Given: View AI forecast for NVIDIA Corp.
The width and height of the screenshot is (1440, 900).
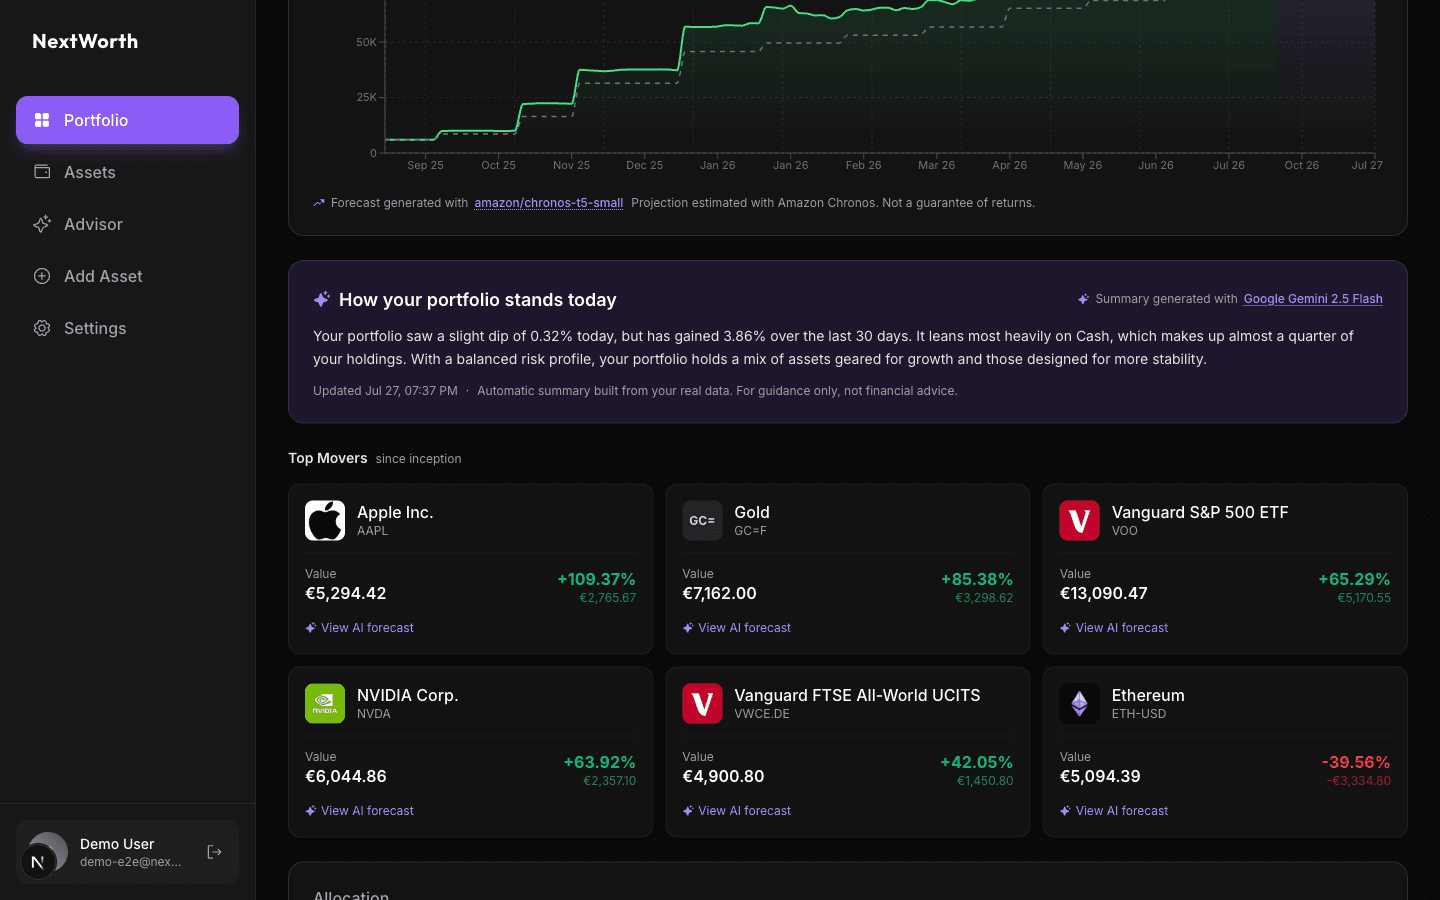Looking at the screenshot, I should point(359,811).
